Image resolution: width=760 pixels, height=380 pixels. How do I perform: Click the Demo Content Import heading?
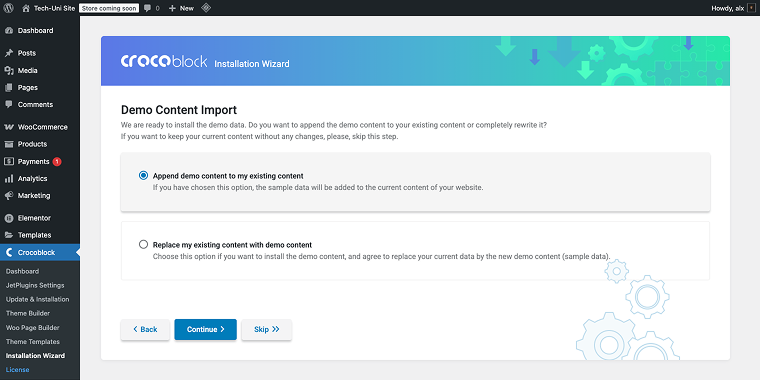coord(179,110)
